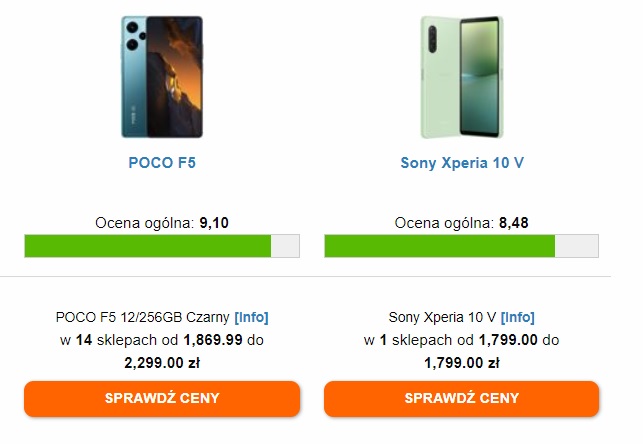643x444 pixels.
Task: Open the POCO F5 title link
Action: pos(162,162)
